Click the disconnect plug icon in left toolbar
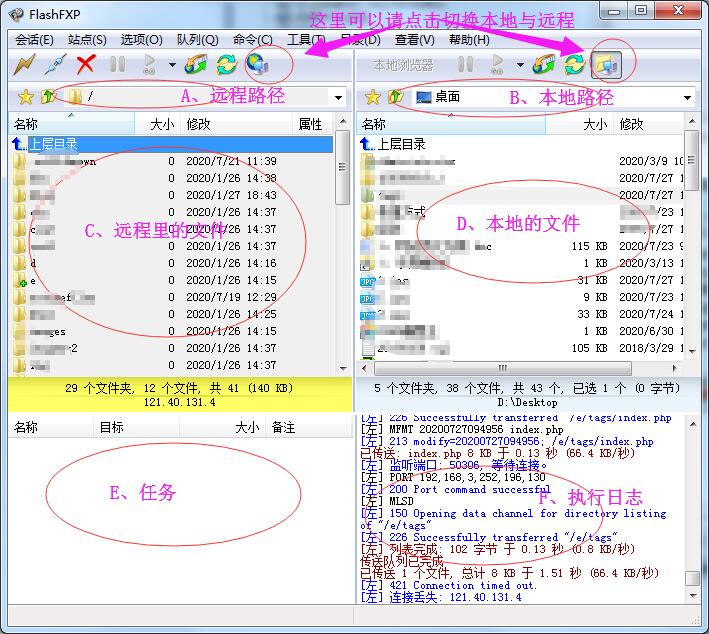Screen dimensions: 709x634 56,64
